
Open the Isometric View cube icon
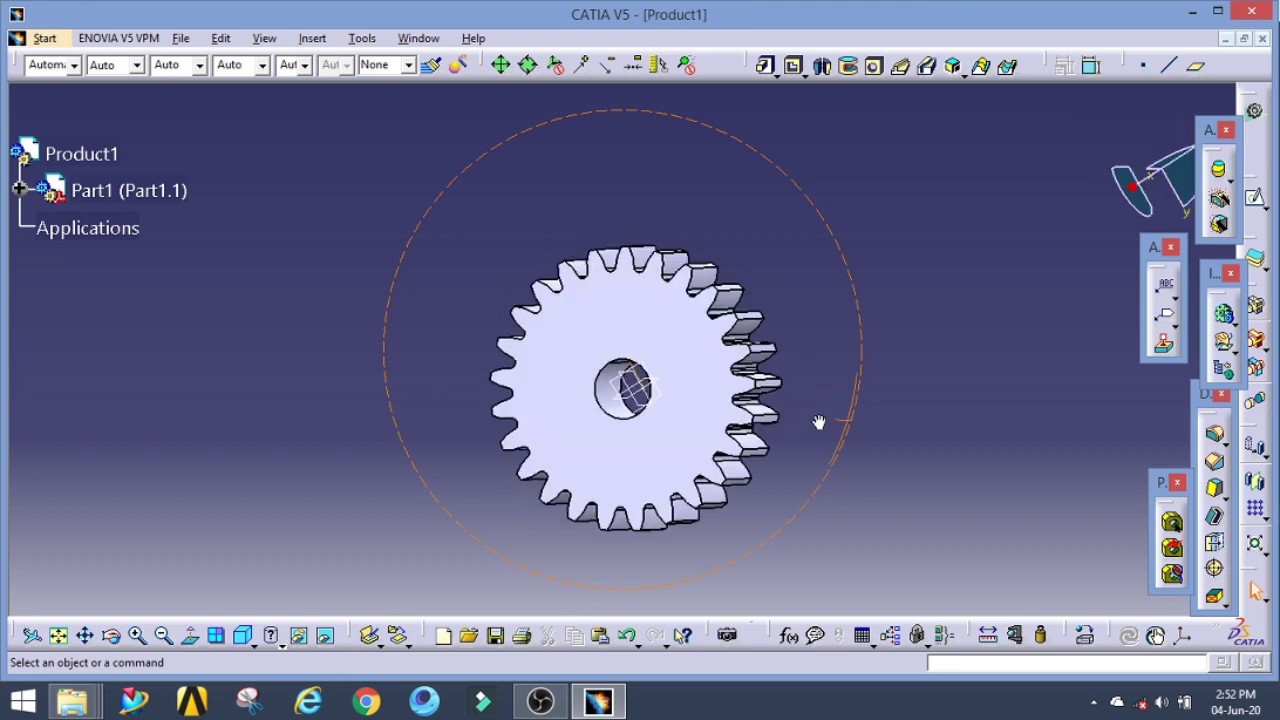[242, 635]
